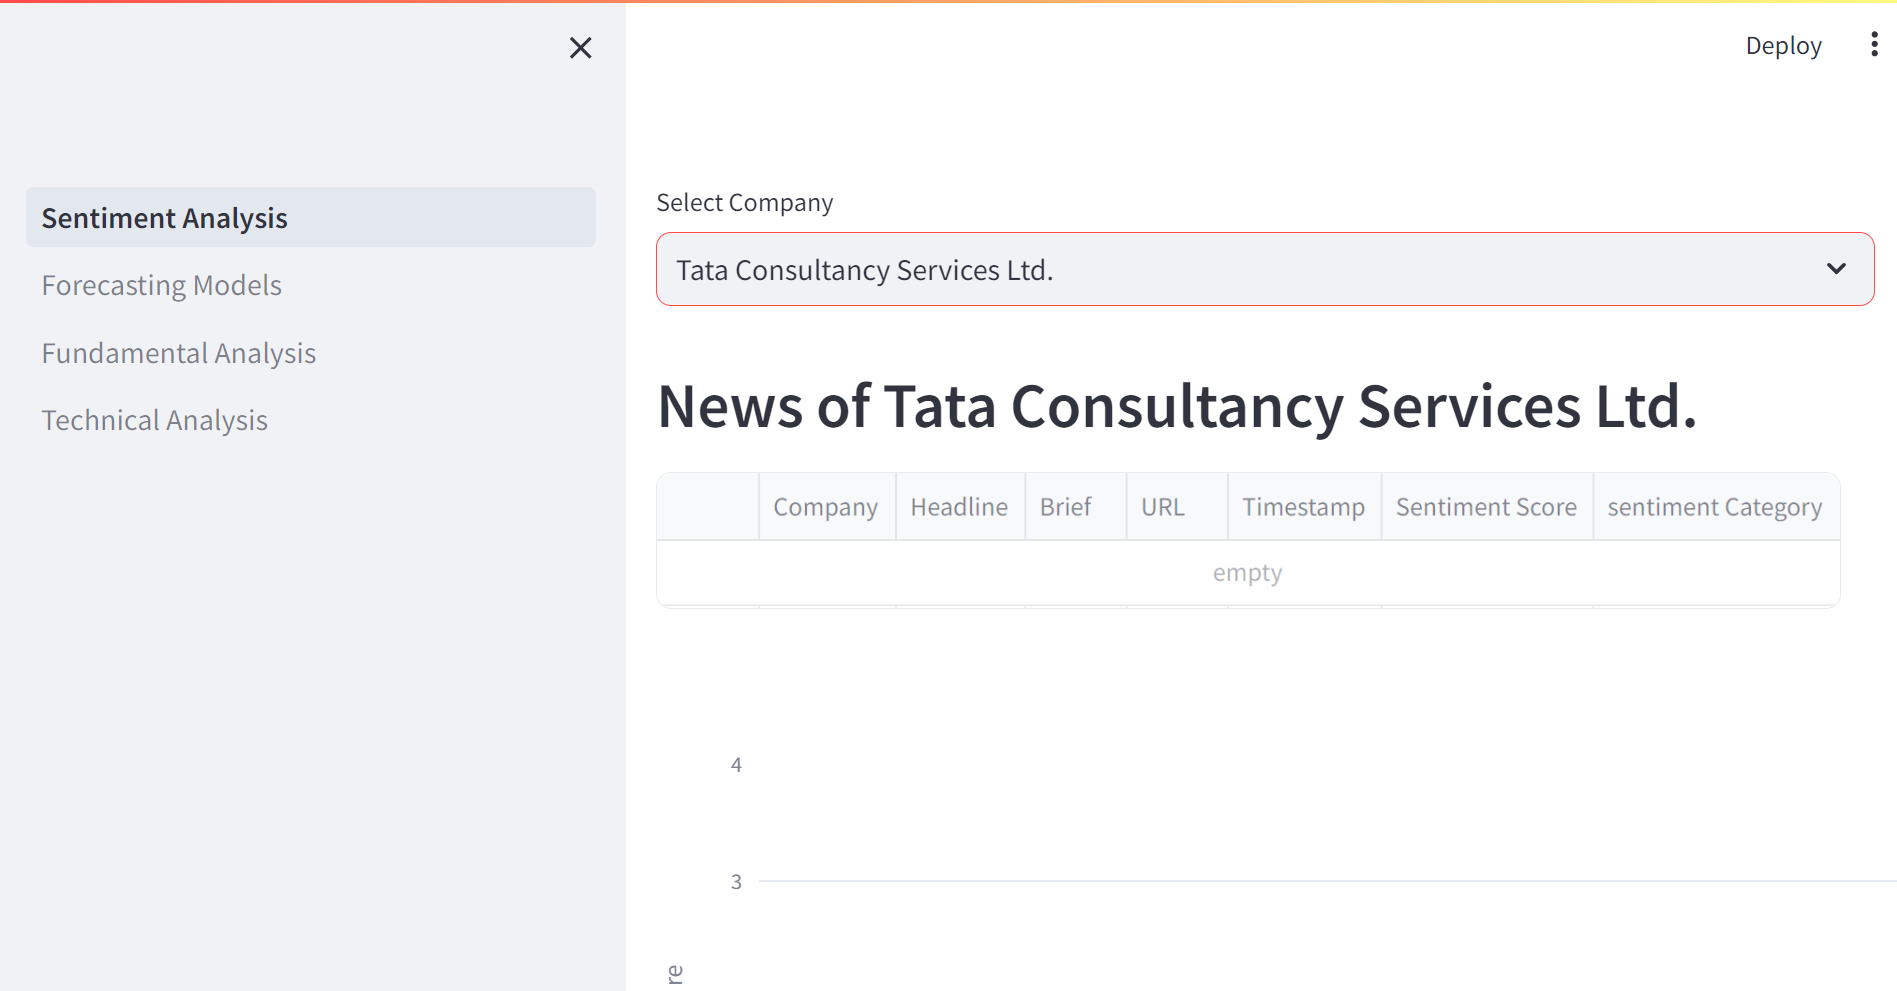Screen dimensions: 1897x991
Task: Click the Company column header
Action: [x=826, y=507]
